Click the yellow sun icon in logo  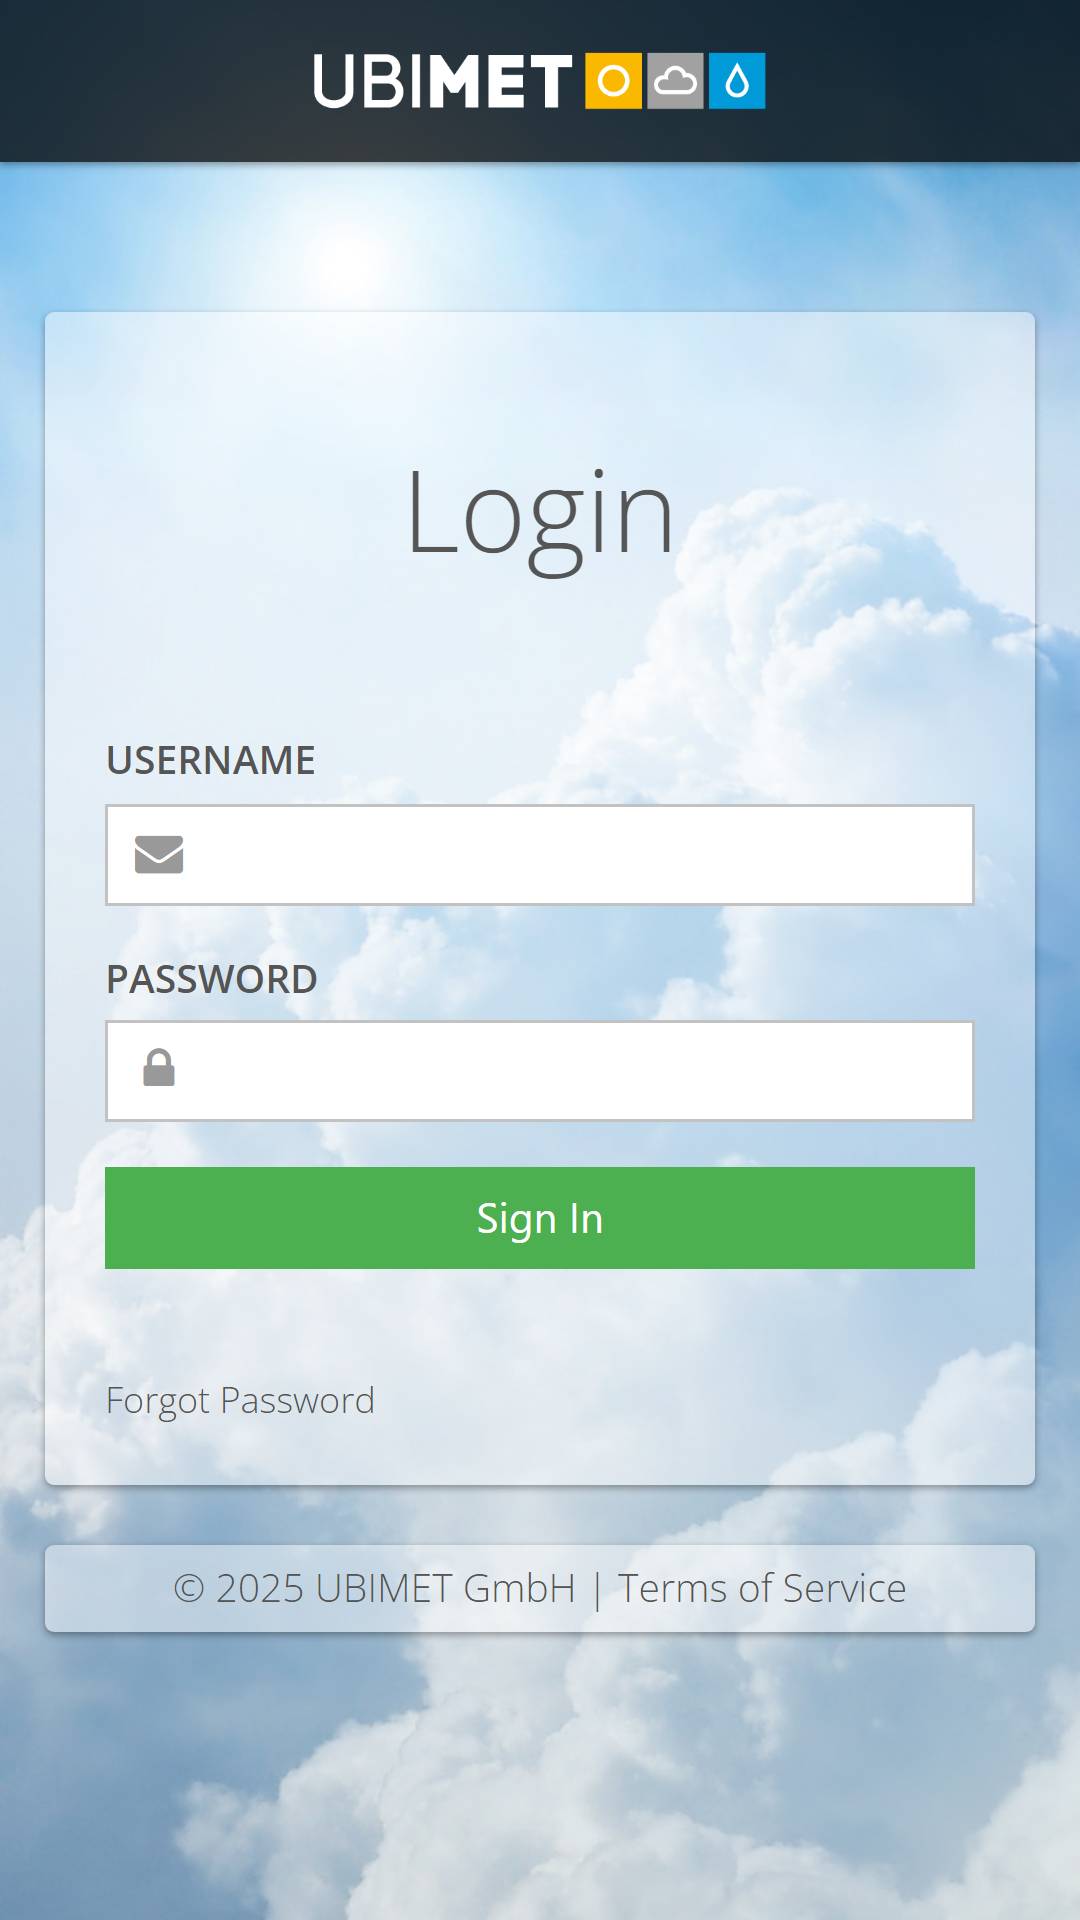click(x=613, y=81)
